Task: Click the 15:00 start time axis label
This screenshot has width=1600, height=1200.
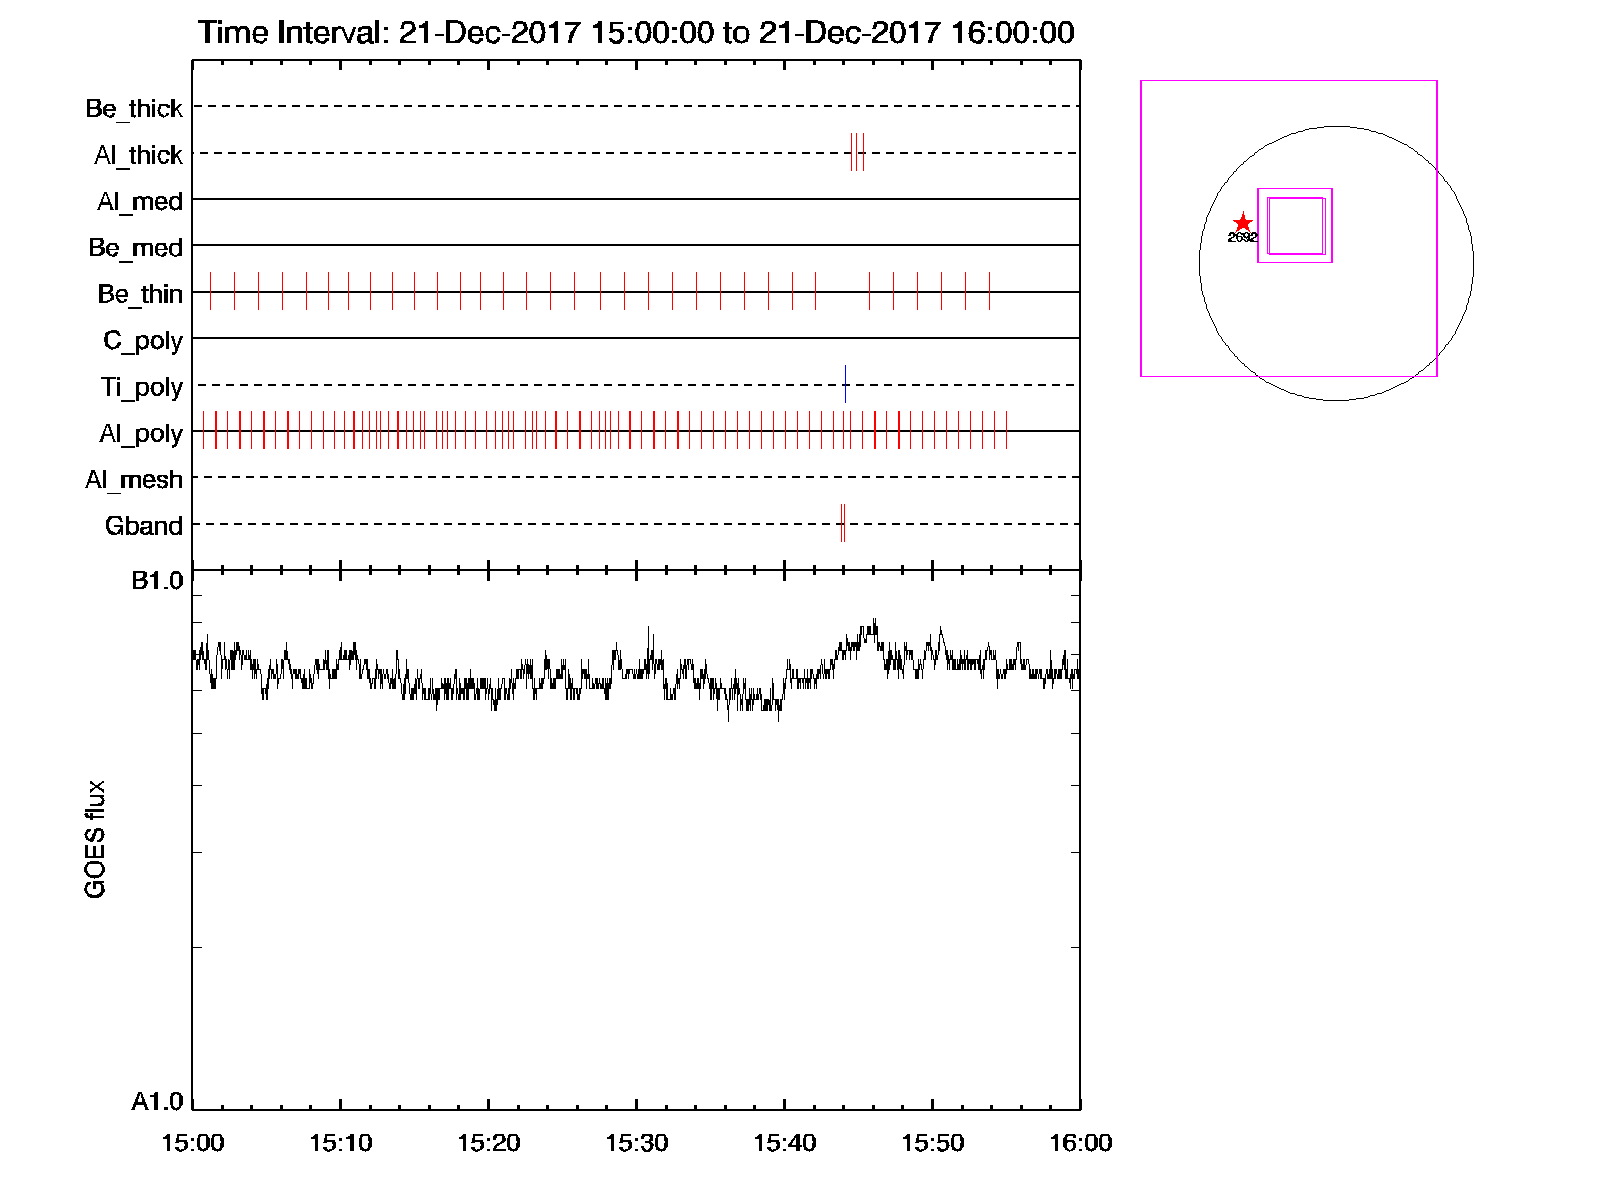Action: tap(192, 1143)
